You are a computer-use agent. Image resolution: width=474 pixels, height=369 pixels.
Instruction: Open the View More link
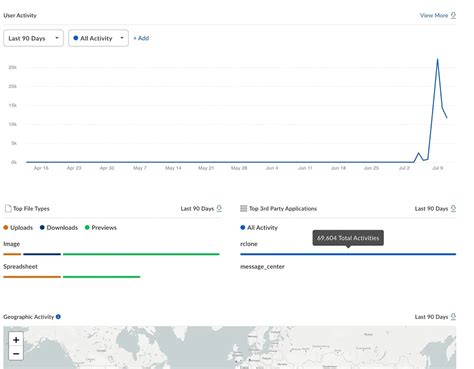click(x=434, y=15)
